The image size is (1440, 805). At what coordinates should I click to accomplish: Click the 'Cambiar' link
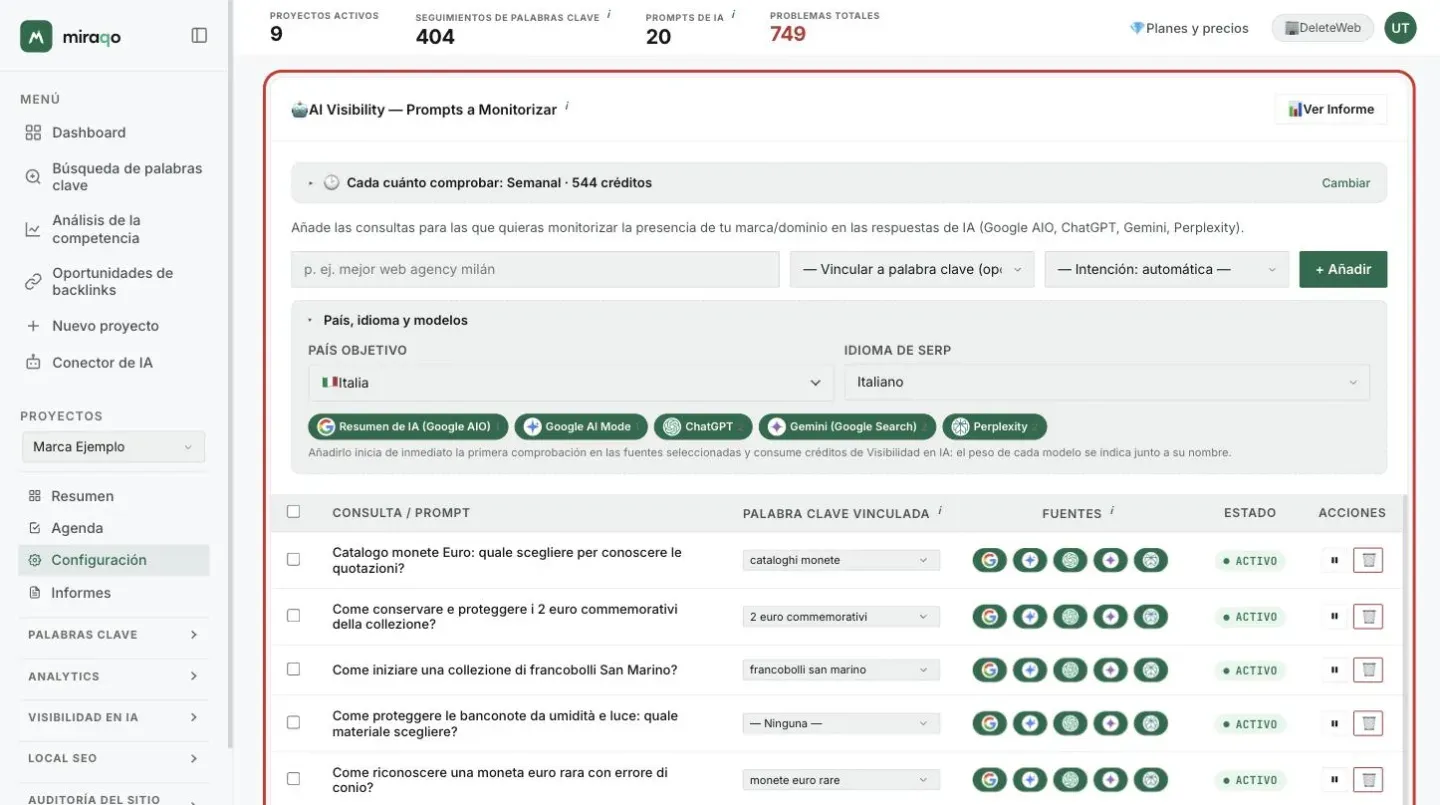1346,183
